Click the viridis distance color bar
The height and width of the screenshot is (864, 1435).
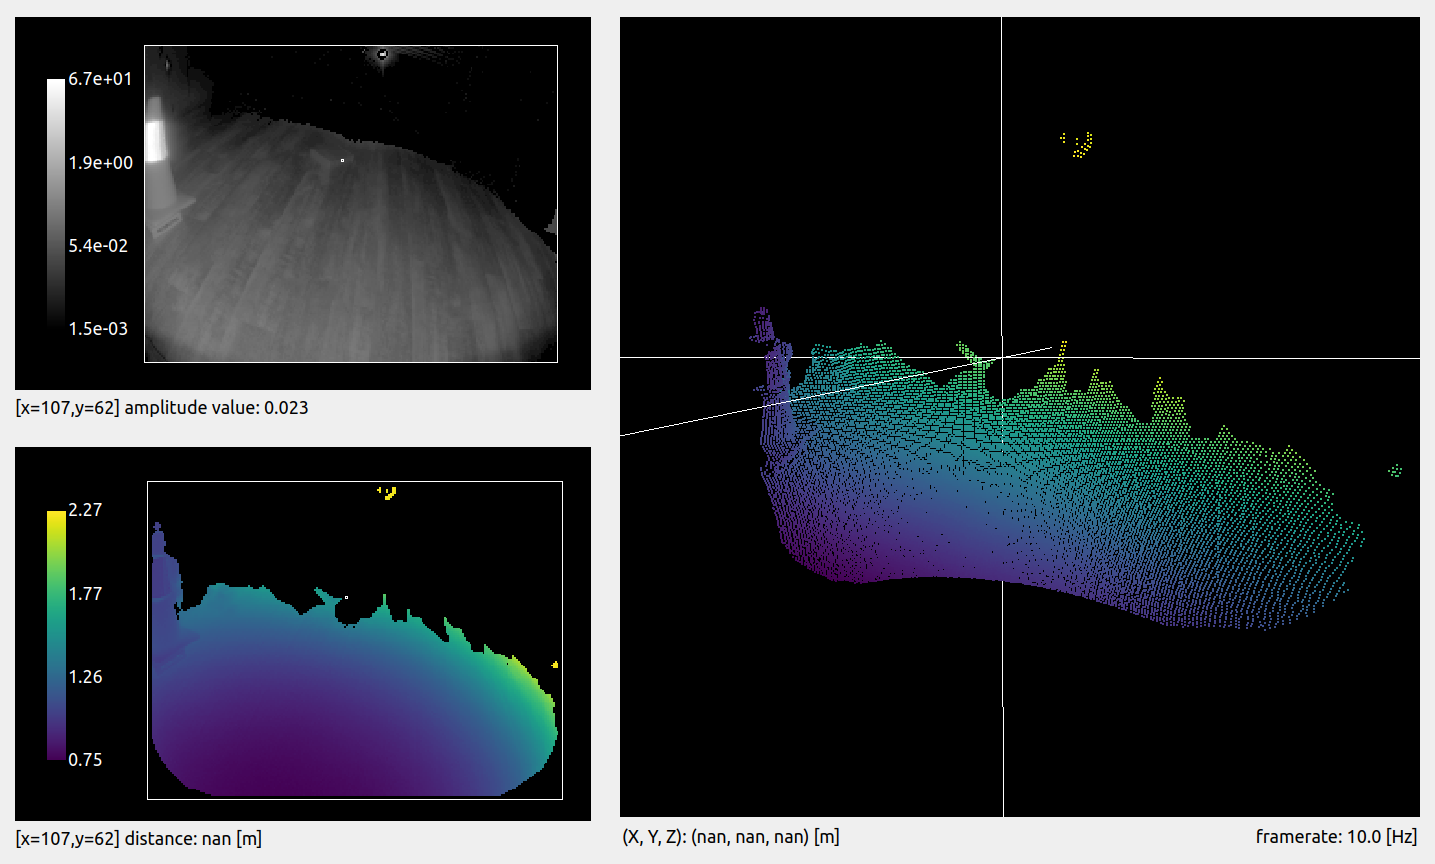[56, 634]
